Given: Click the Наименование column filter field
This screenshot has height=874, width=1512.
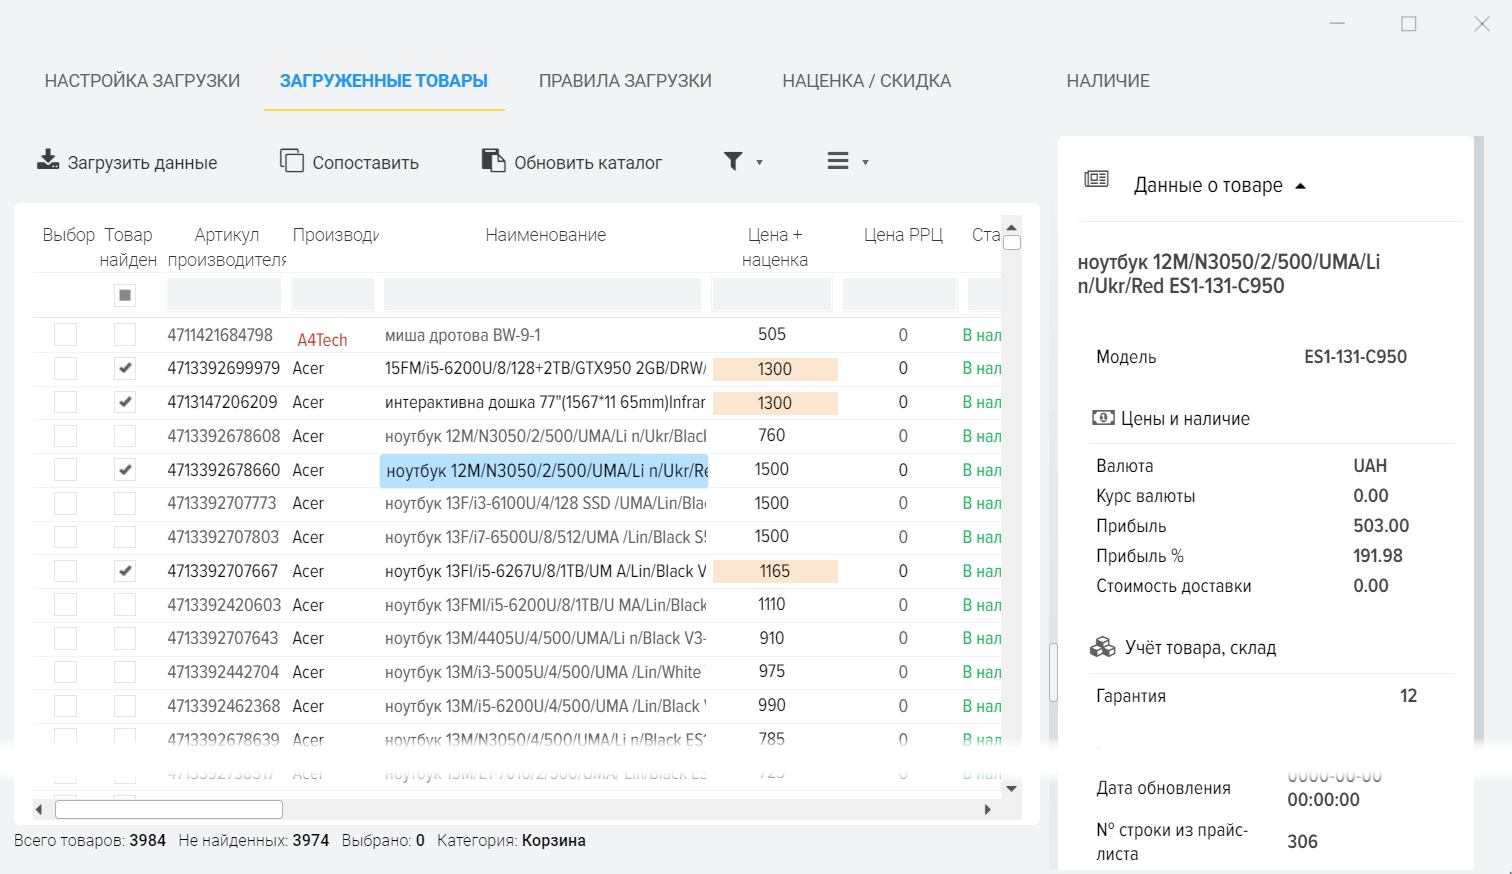Looking at the screenshot, I should [x=542, y=295].
